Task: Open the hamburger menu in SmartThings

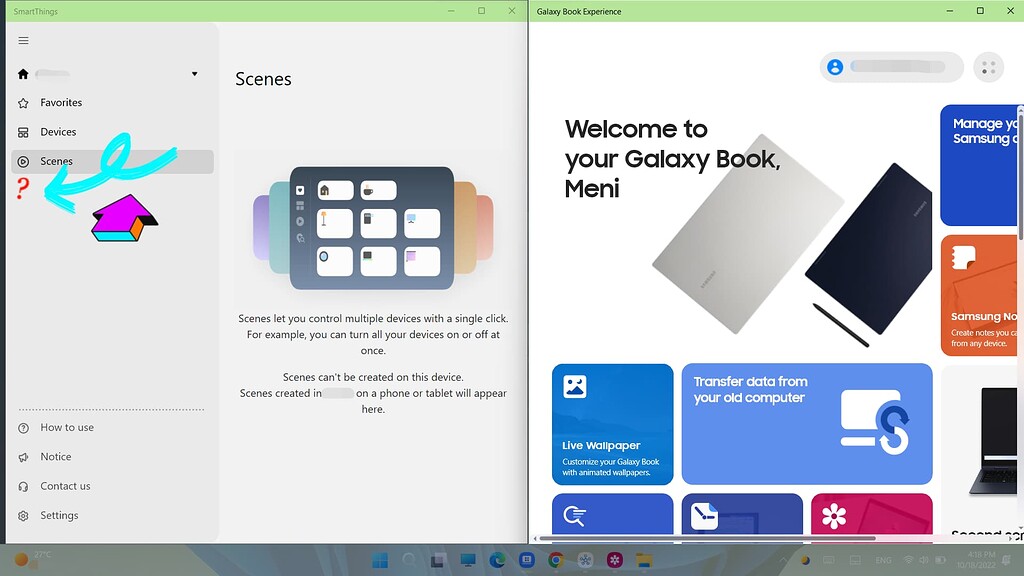Action: (x=23, y=41)
